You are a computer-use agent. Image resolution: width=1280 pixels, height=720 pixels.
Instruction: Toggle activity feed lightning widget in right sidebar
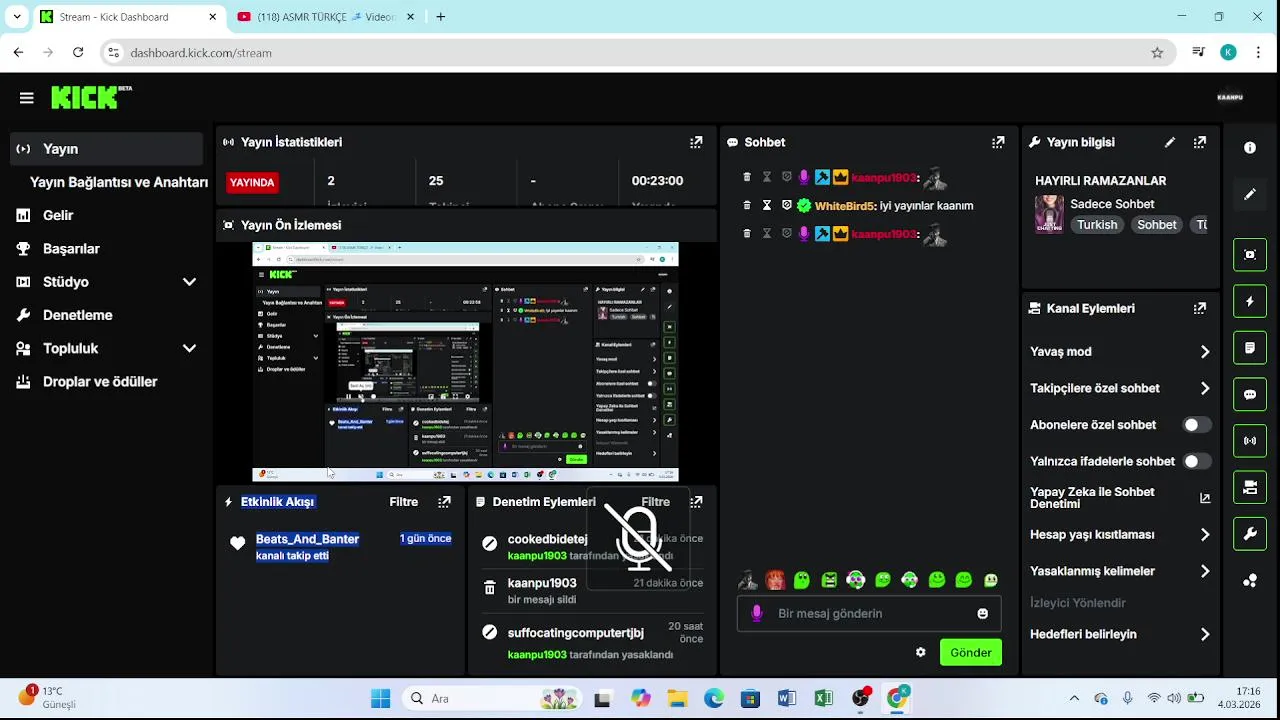click(1250, 301)
